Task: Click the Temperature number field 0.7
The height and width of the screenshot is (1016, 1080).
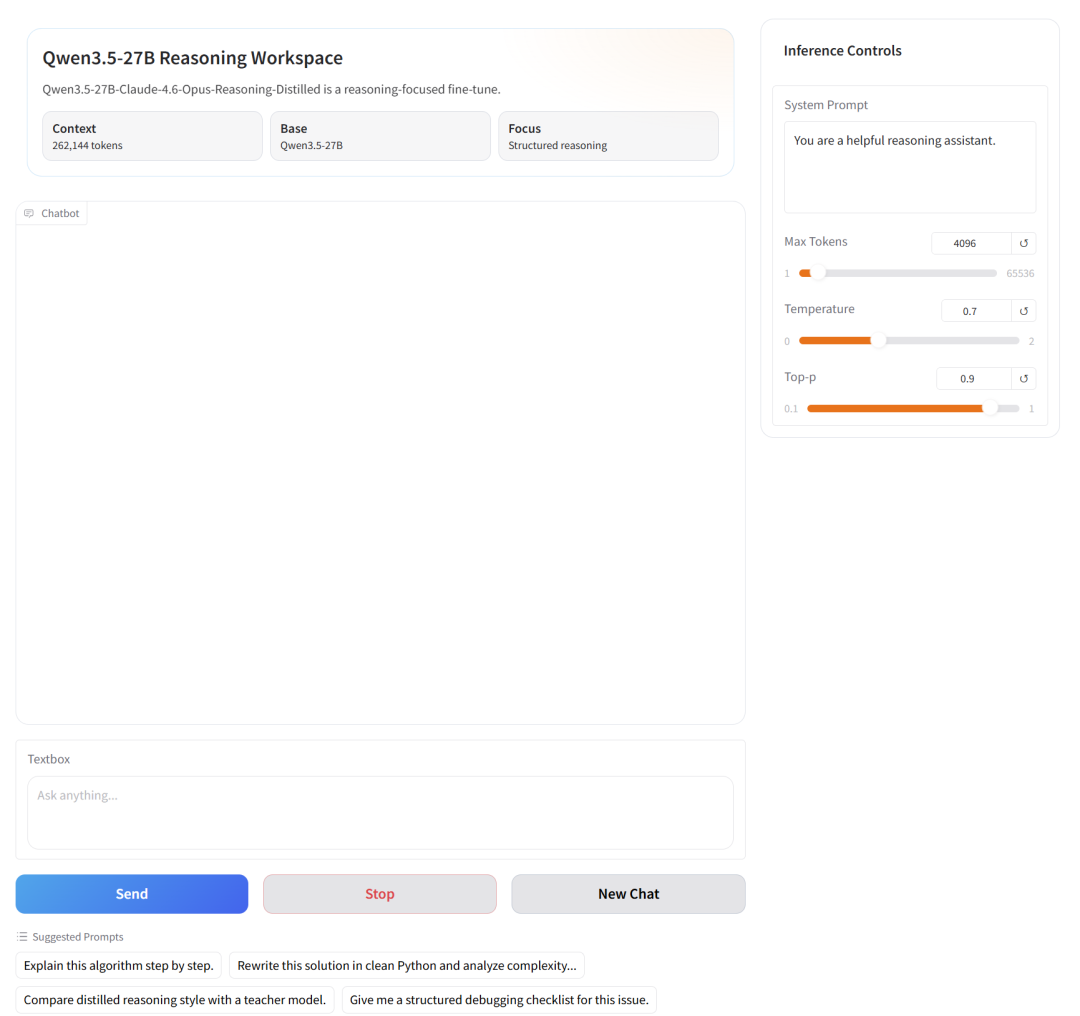Action: 976,311
